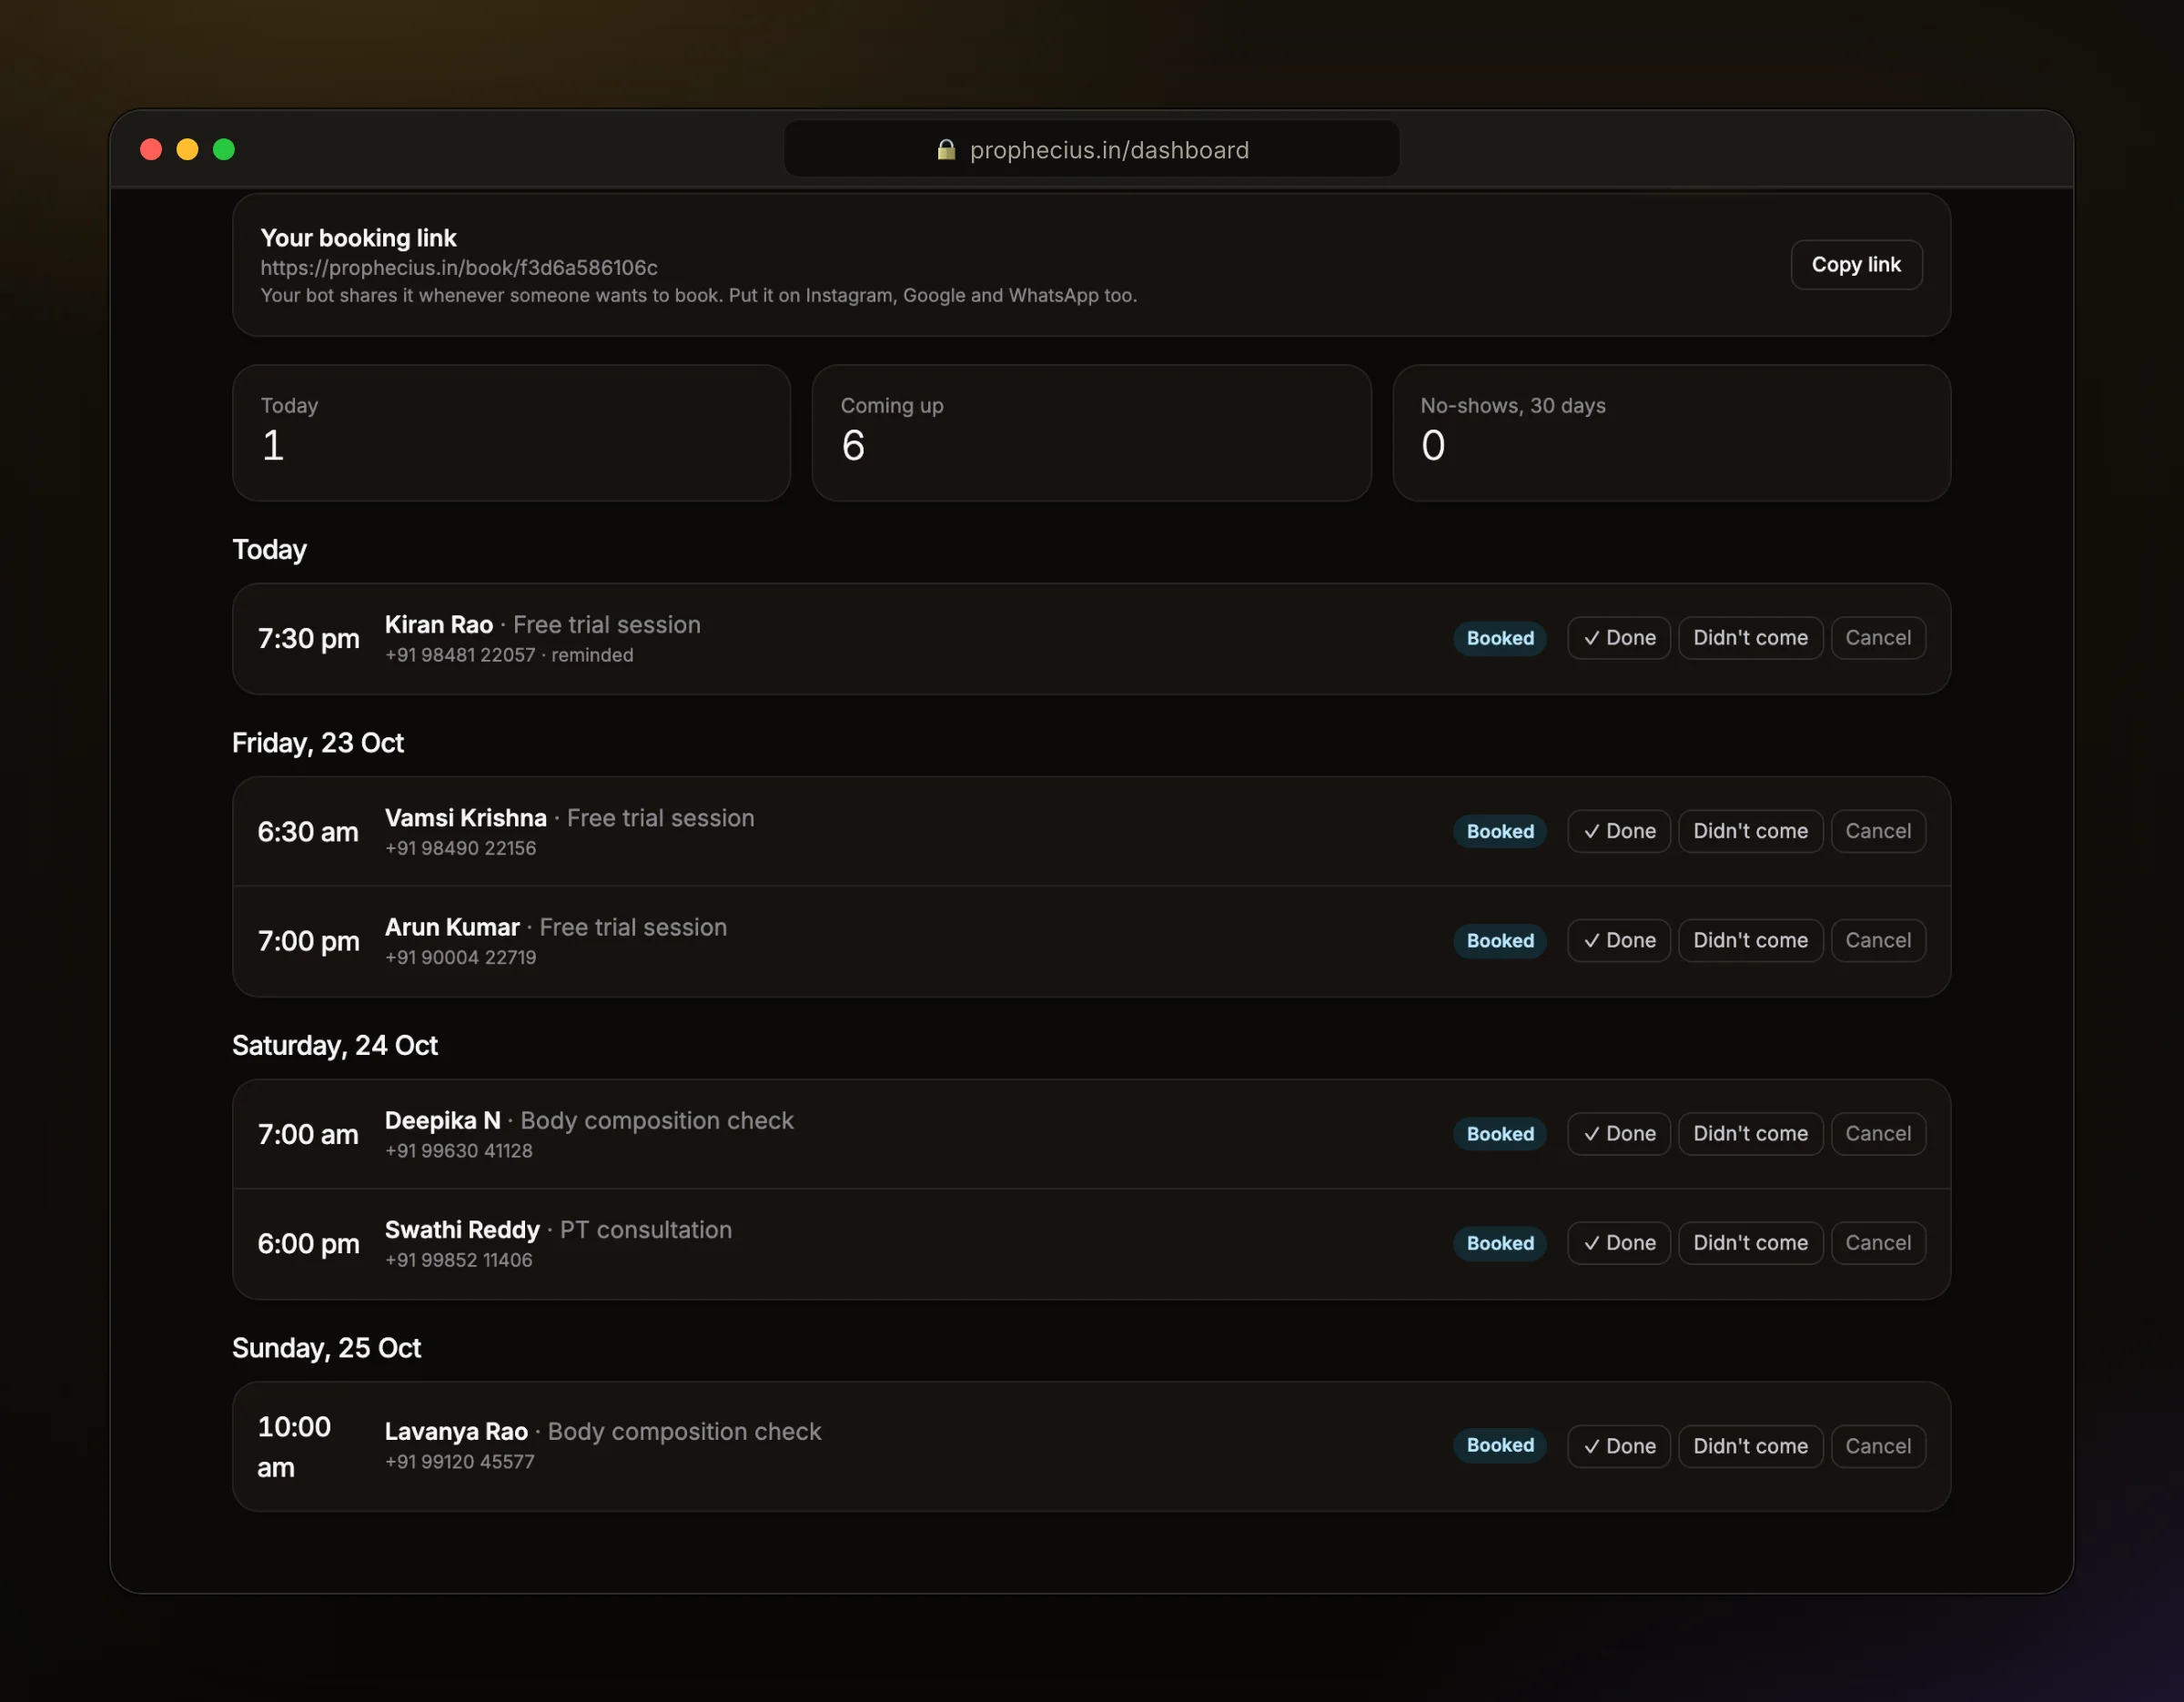This screenshot has width=2184, height=1702.
Task: Select the name Kiran Rao
Action: [x=439, y=625]
